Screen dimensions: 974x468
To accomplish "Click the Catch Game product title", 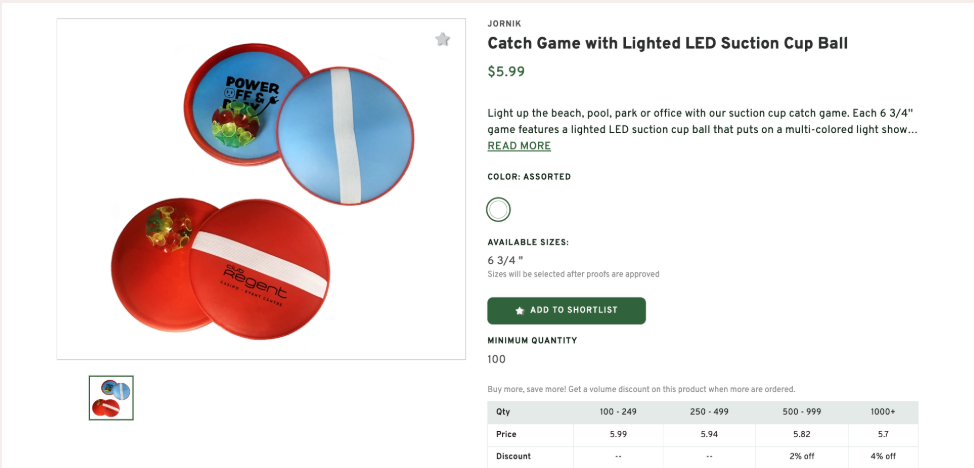I will [667, 43].
